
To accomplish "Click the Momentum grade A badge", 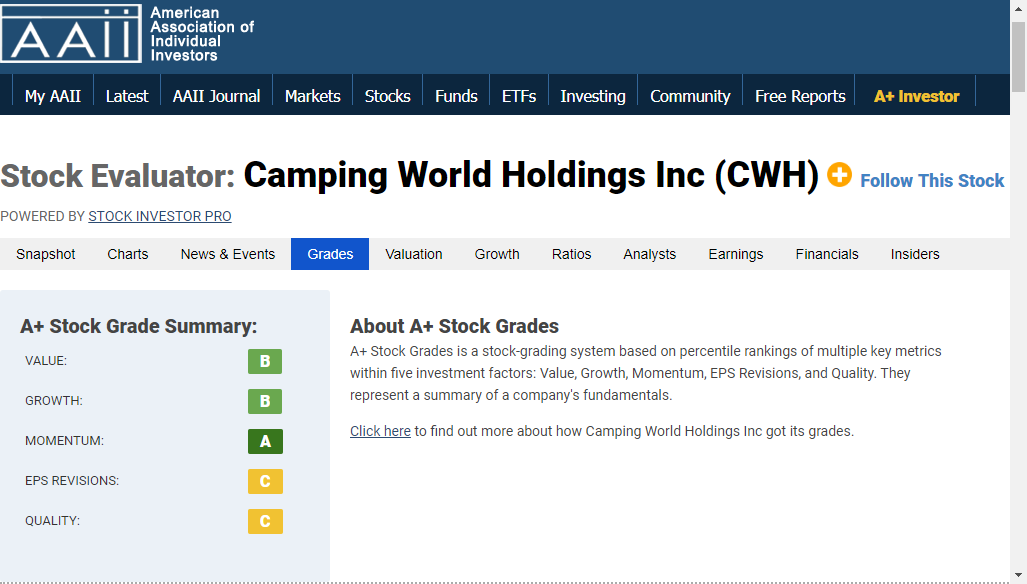I will [x=265, y=441].
